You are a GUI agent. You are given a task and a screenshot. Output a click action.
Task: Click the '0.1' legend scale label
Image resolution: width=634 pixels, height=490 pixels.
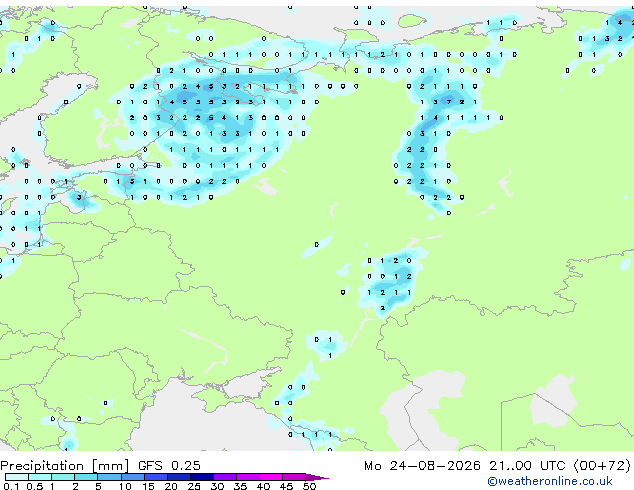(11, 486)
